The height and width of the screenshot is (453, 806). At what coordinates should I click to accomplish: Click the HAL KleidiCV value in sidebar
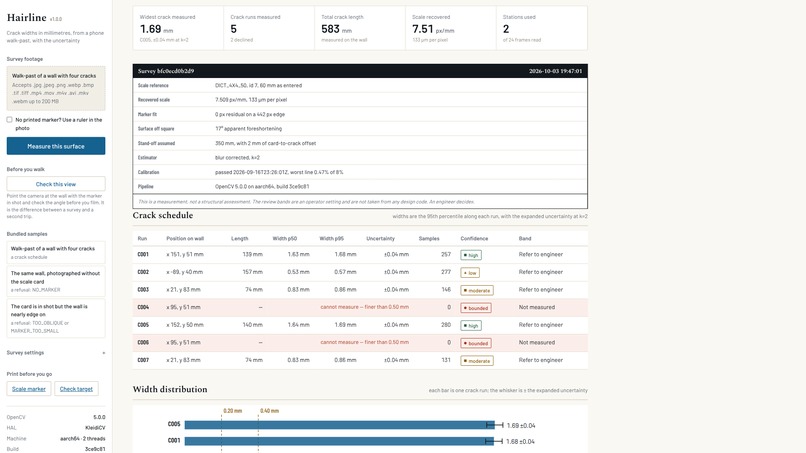click(x=95, y=428)
